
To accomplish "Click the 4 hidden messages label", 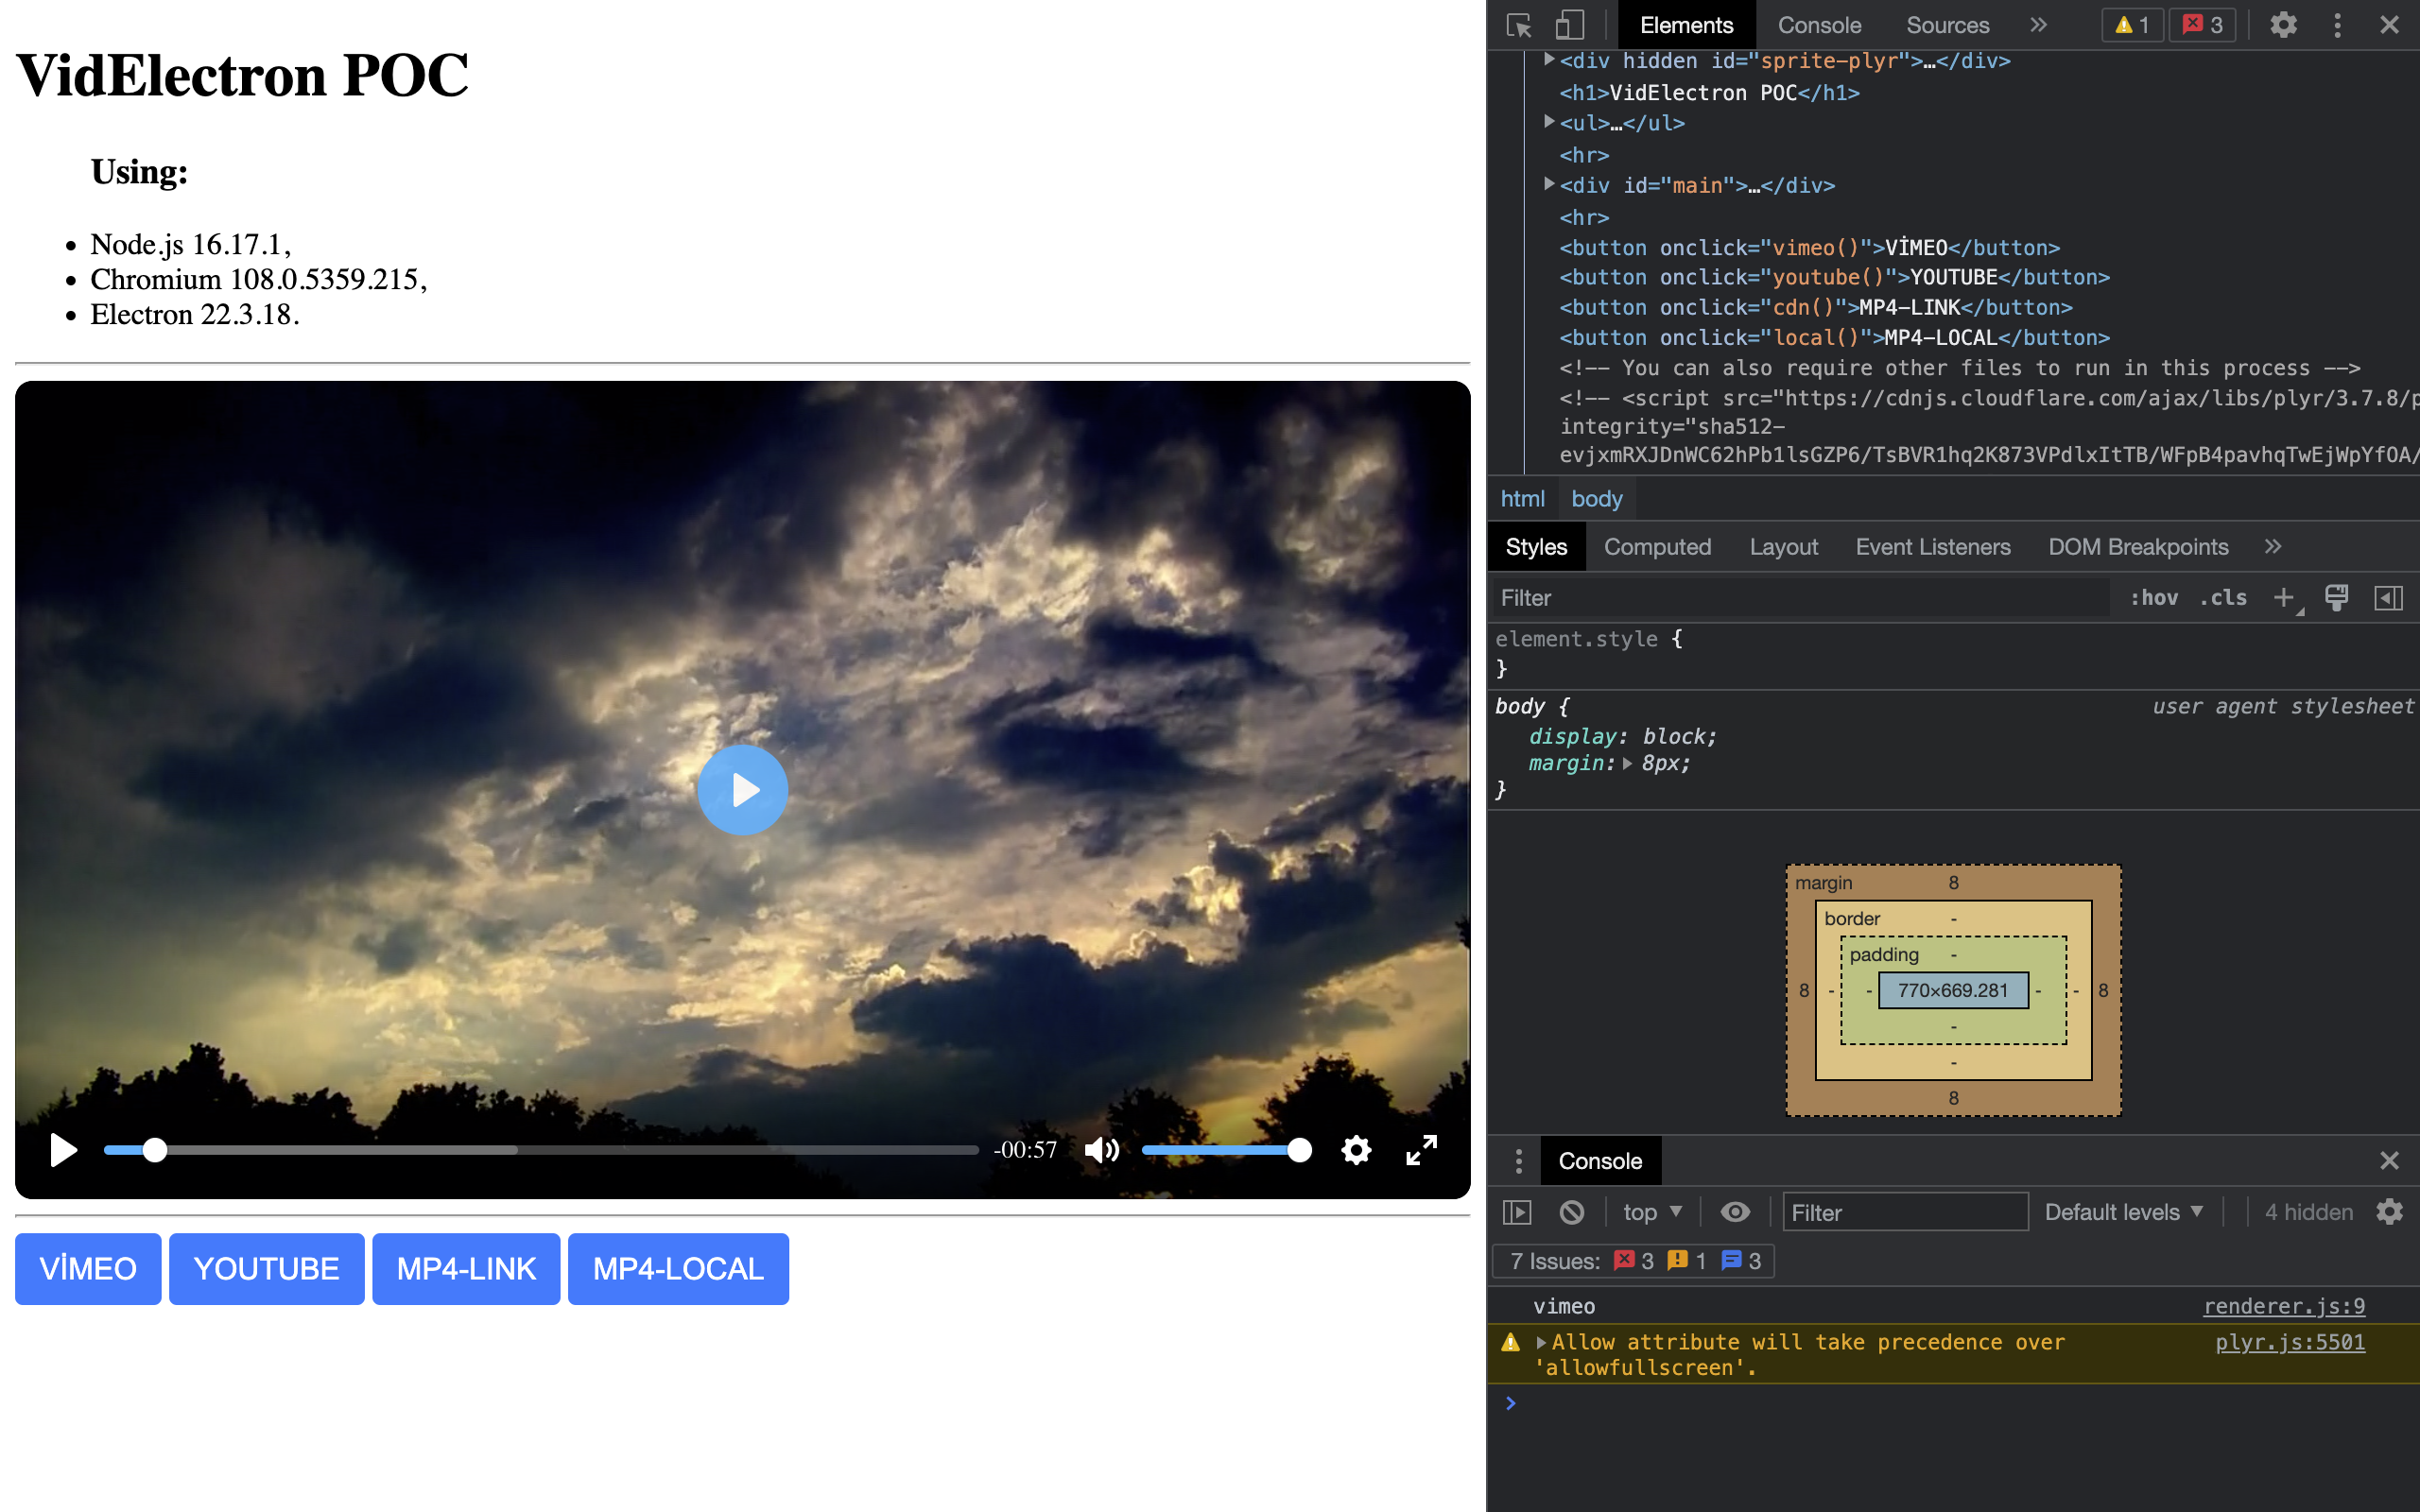I will tap(2308, 1212).
